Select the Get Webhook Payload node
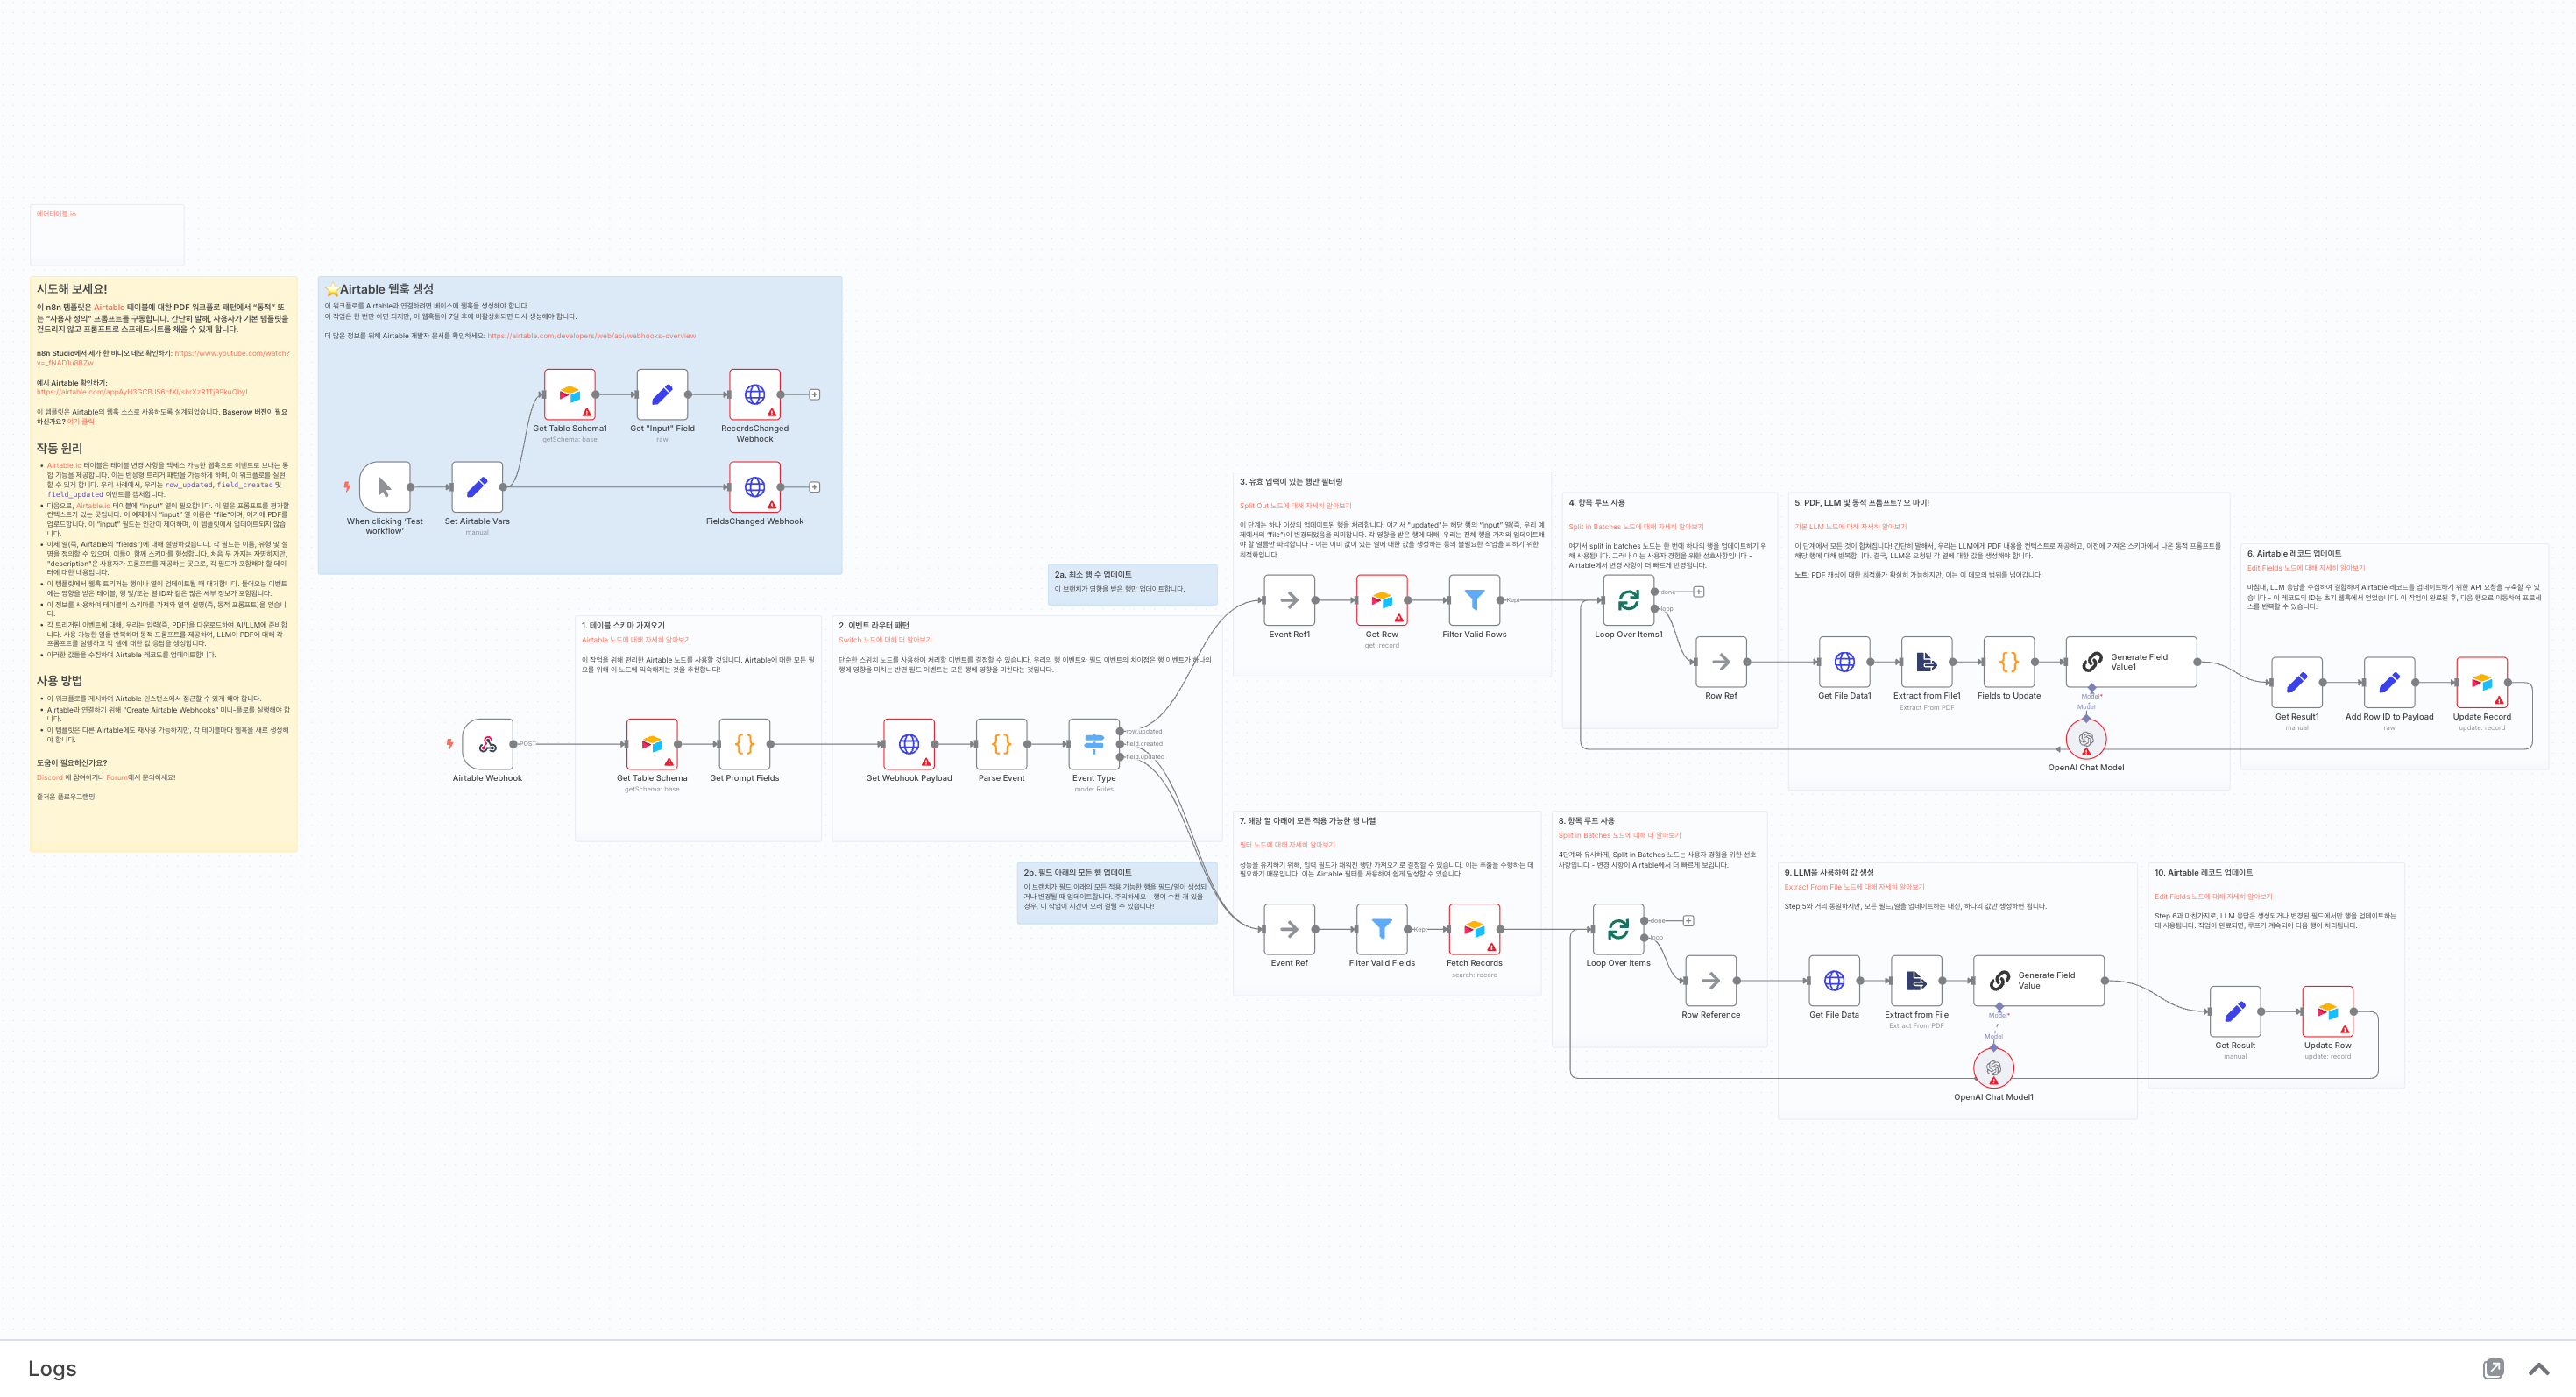Image resolution: width=2576 pixels, height=1397 pixels. pyautogui.click(x=909, y=744)
